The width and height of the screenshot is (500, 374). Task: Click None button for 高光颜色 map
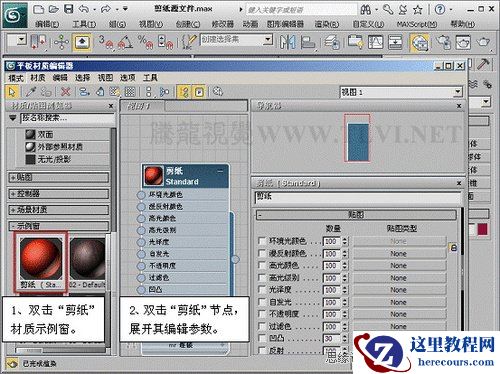(x=399, y=266)
